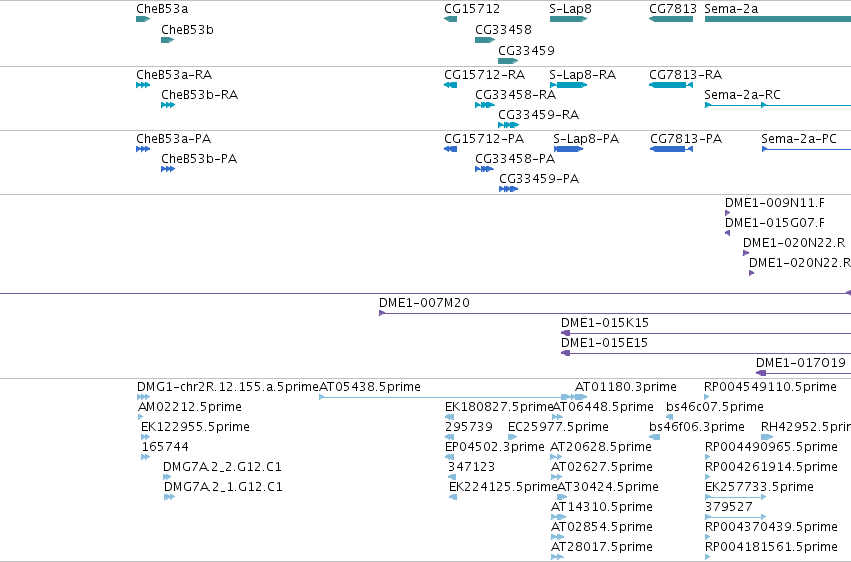Select the AT20628.5prime EST

(556, 458)
